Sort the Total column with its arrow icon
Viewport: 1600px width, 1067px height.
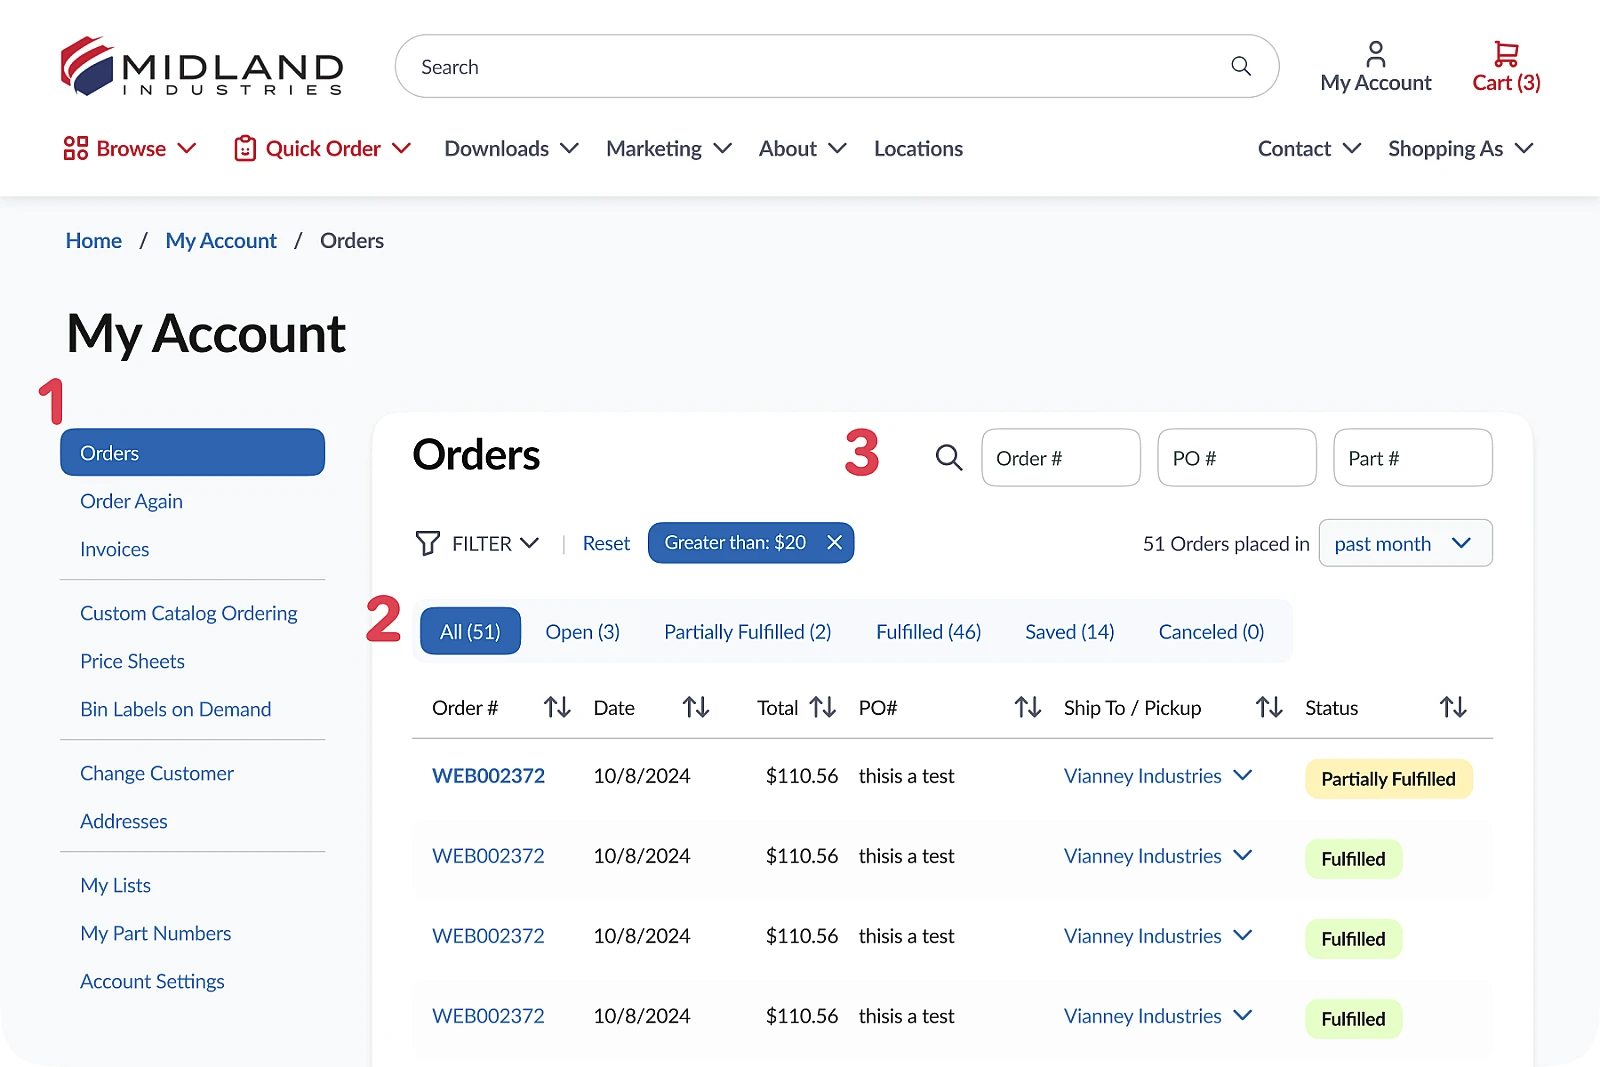pos(822,707)
